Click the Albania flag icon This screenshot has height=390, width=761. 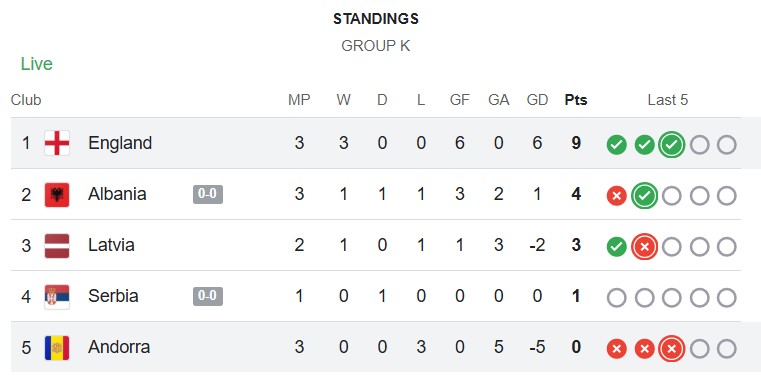57,195
